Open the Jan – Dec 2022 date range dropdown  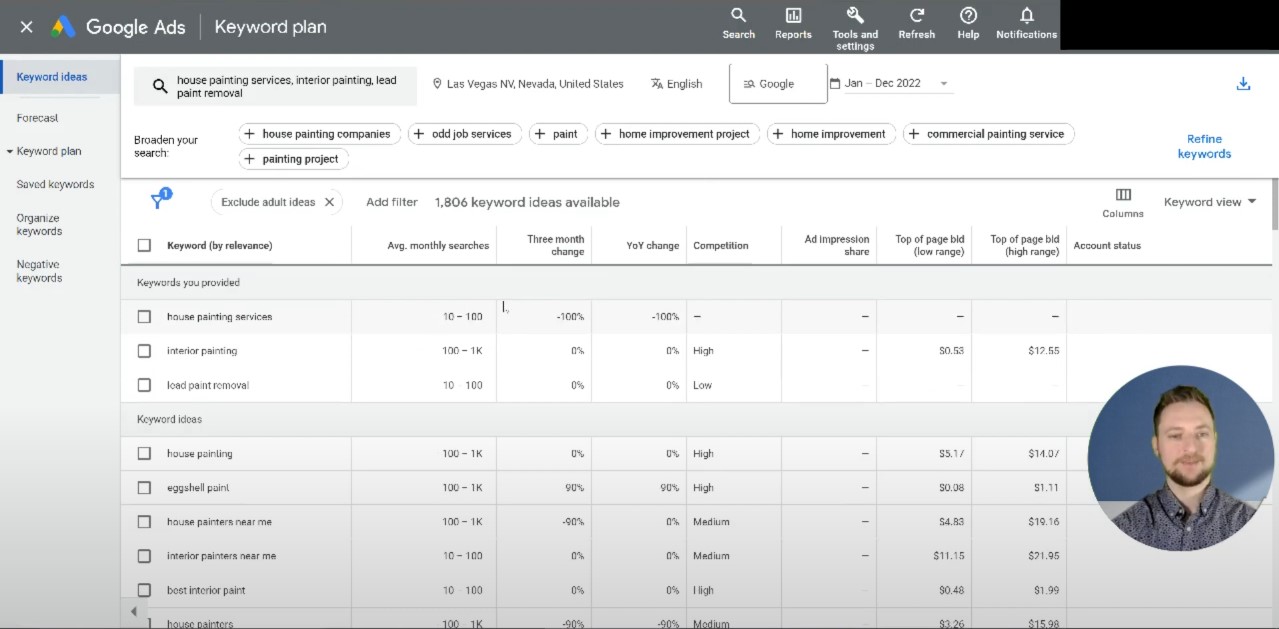(x=890, y=84)
